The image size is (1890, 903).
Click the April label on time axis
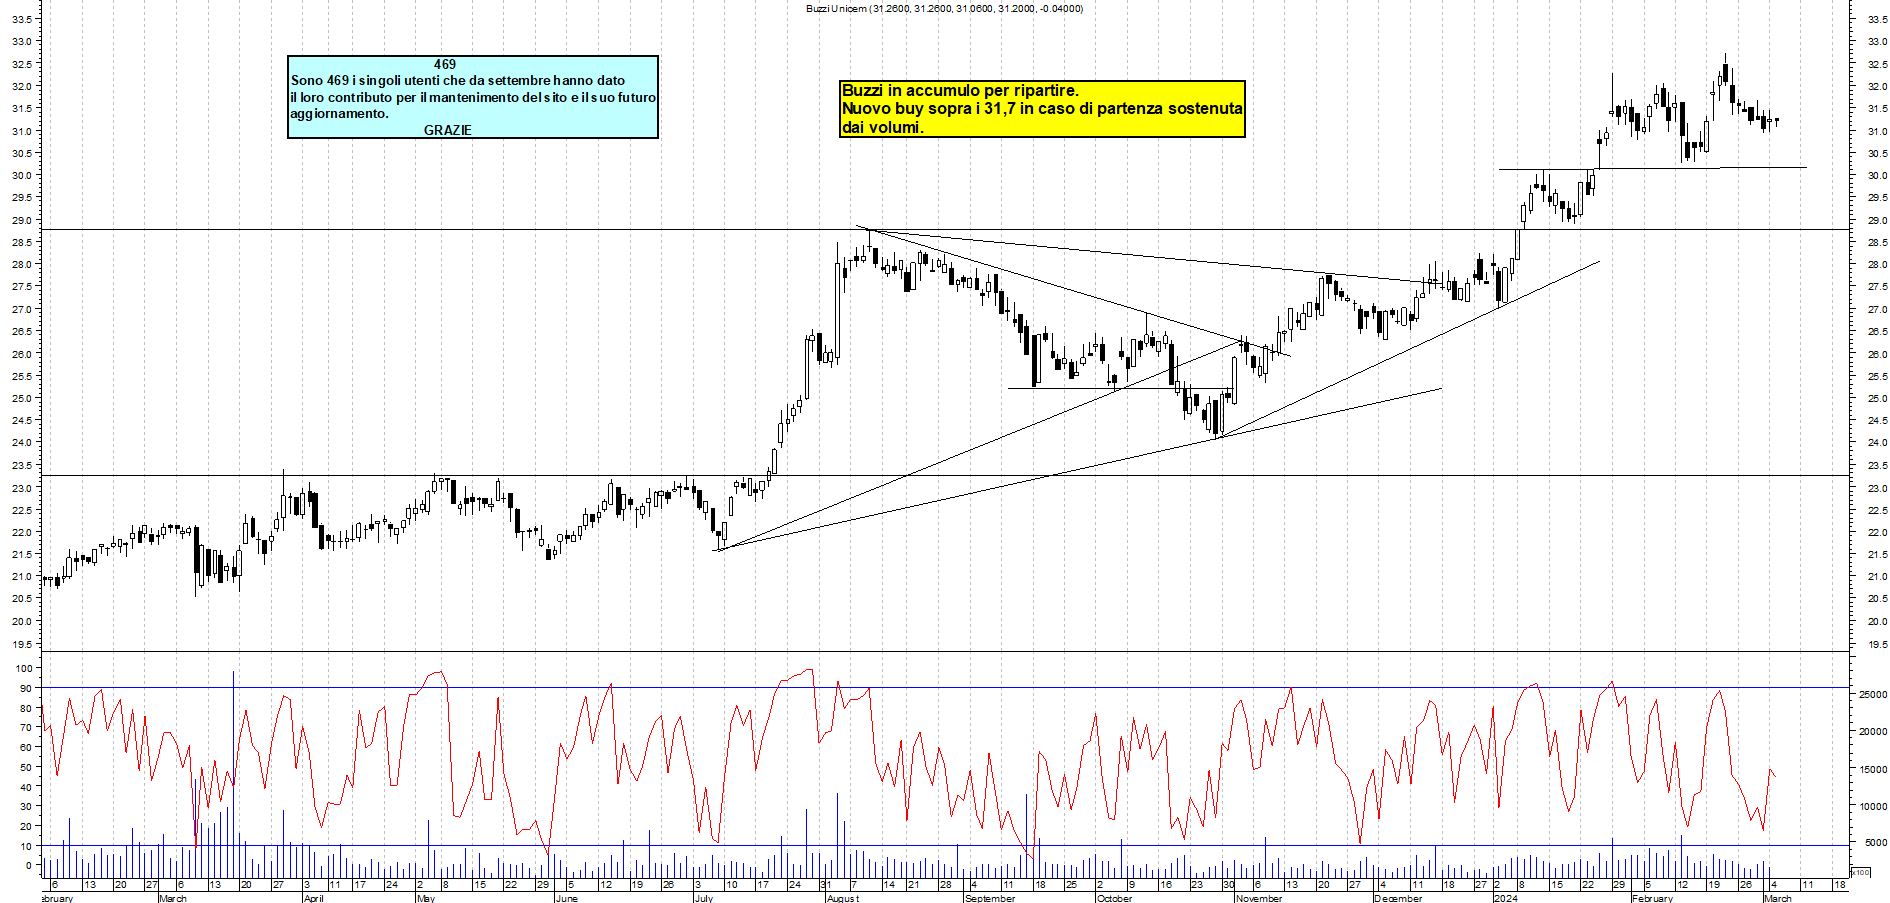point(313,898)
